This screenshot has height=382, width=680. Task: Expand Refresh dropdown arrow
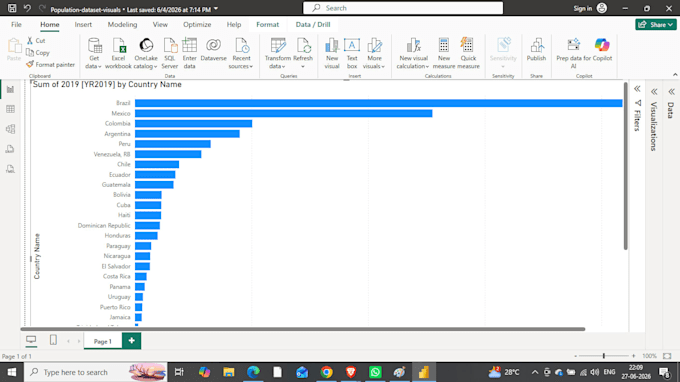(x=303, y=67)
